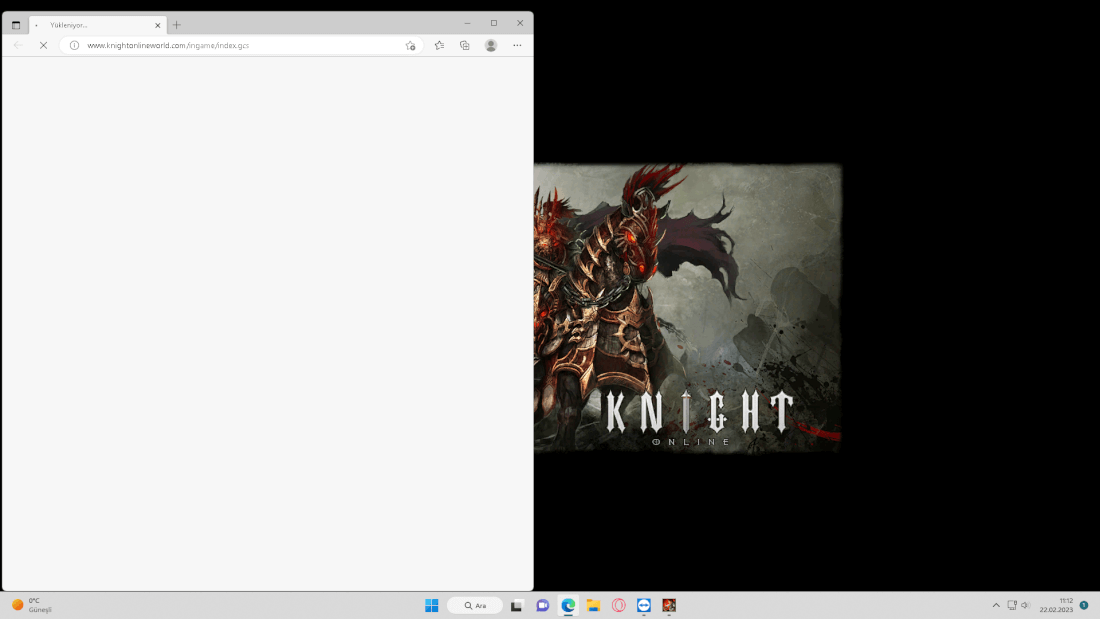The height and width of the screenshot is (619, 1100).
Task: Open the browser profile icon
Action: (x=491, y=45)
